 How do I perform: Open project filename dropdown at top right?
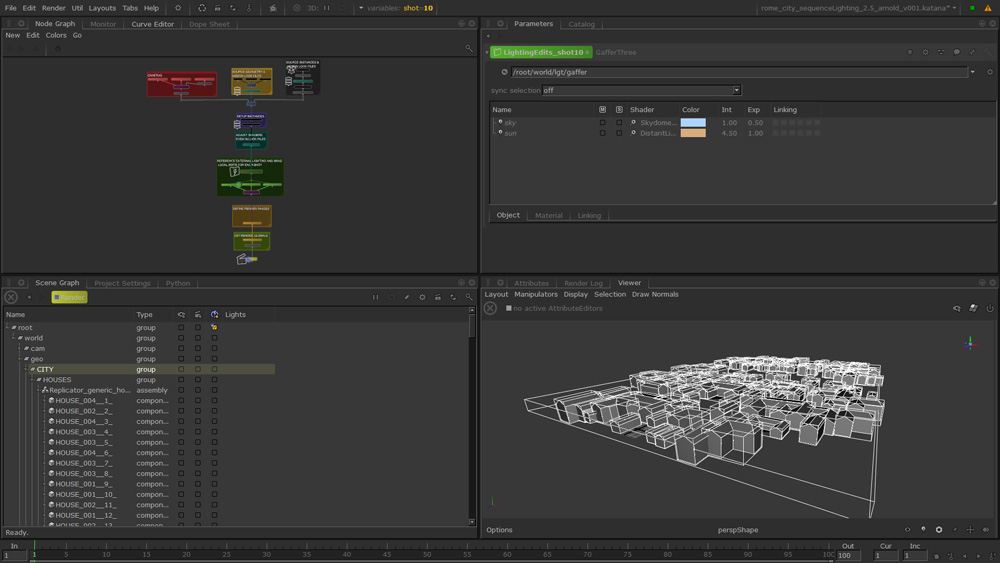[955, 8]
